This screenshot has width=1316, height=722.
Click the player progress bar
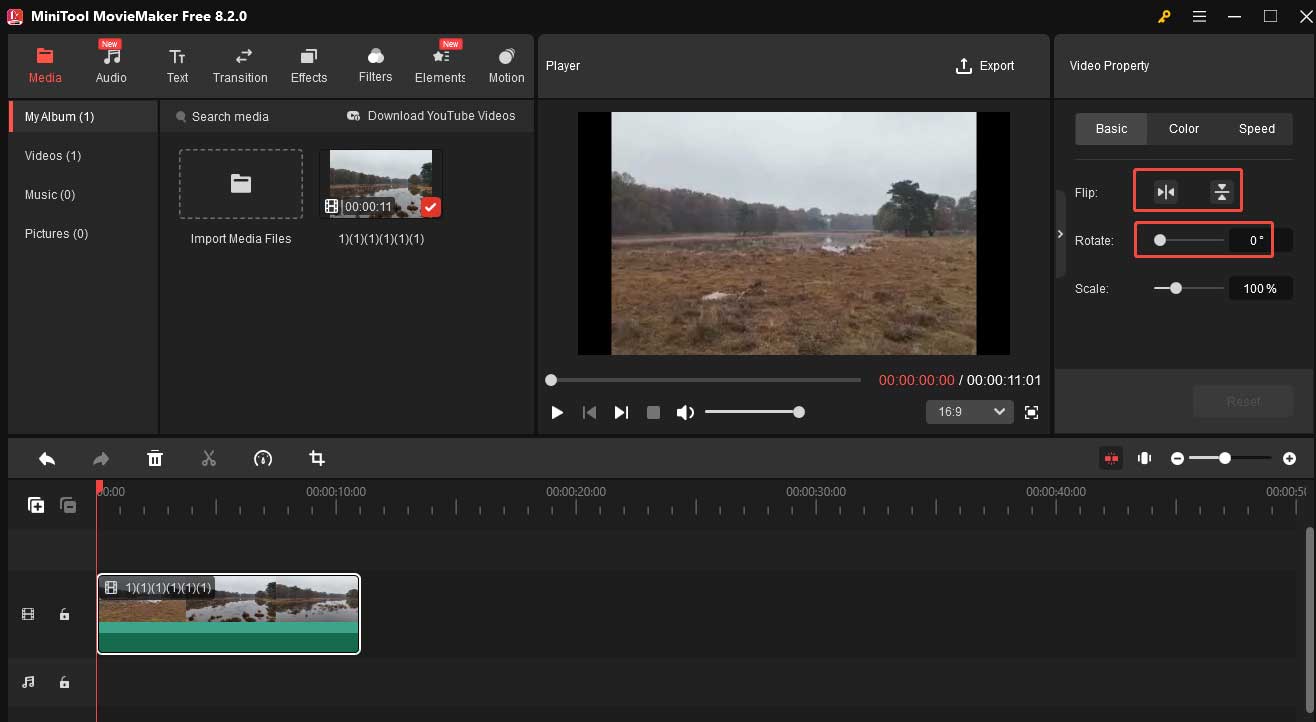tap(705, 380)
